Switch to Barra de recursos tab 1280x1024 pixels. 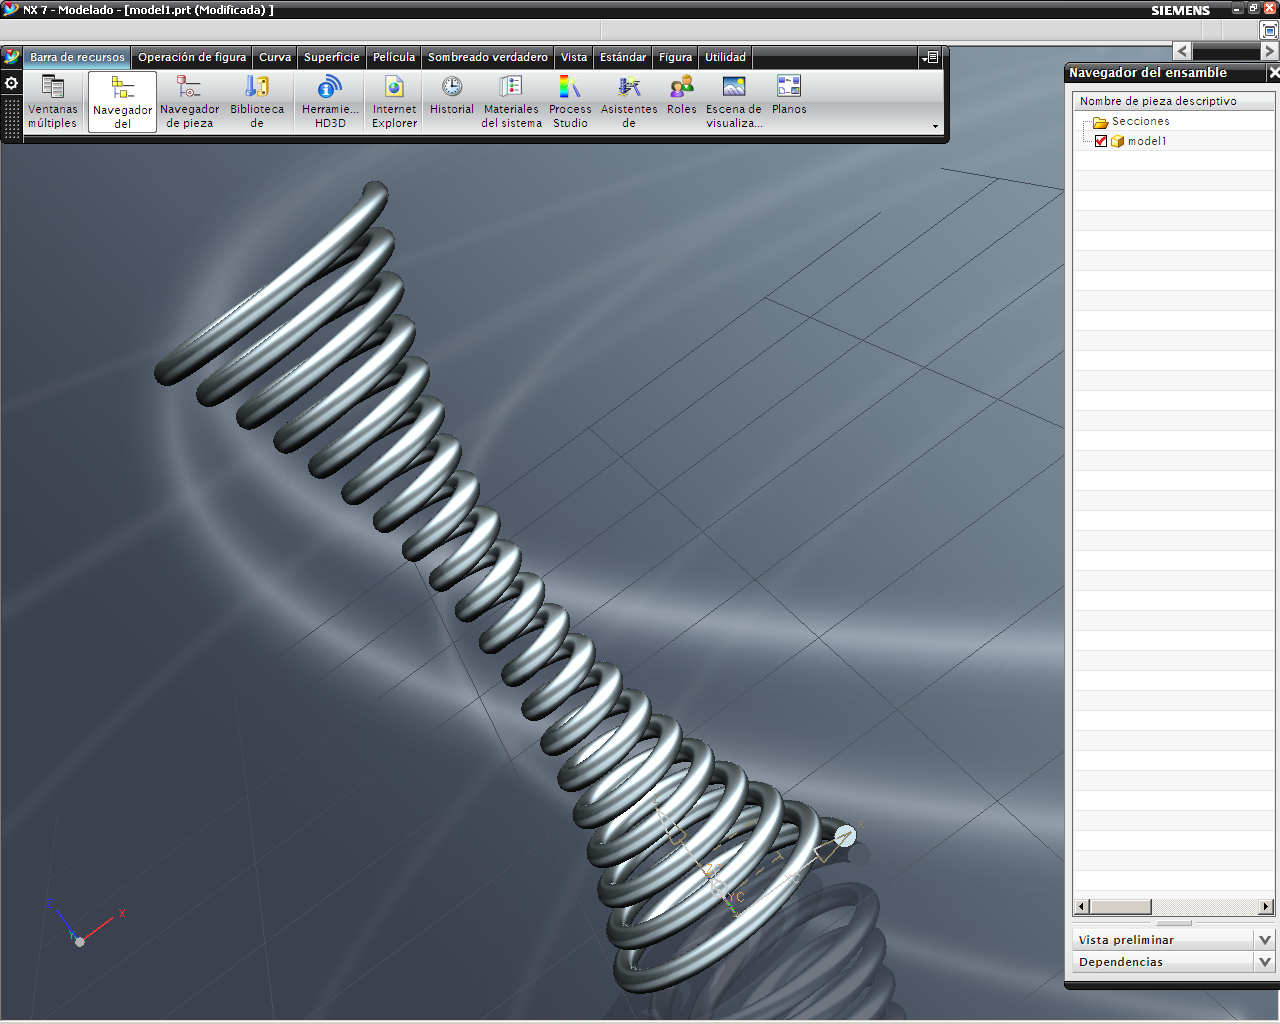77,57
